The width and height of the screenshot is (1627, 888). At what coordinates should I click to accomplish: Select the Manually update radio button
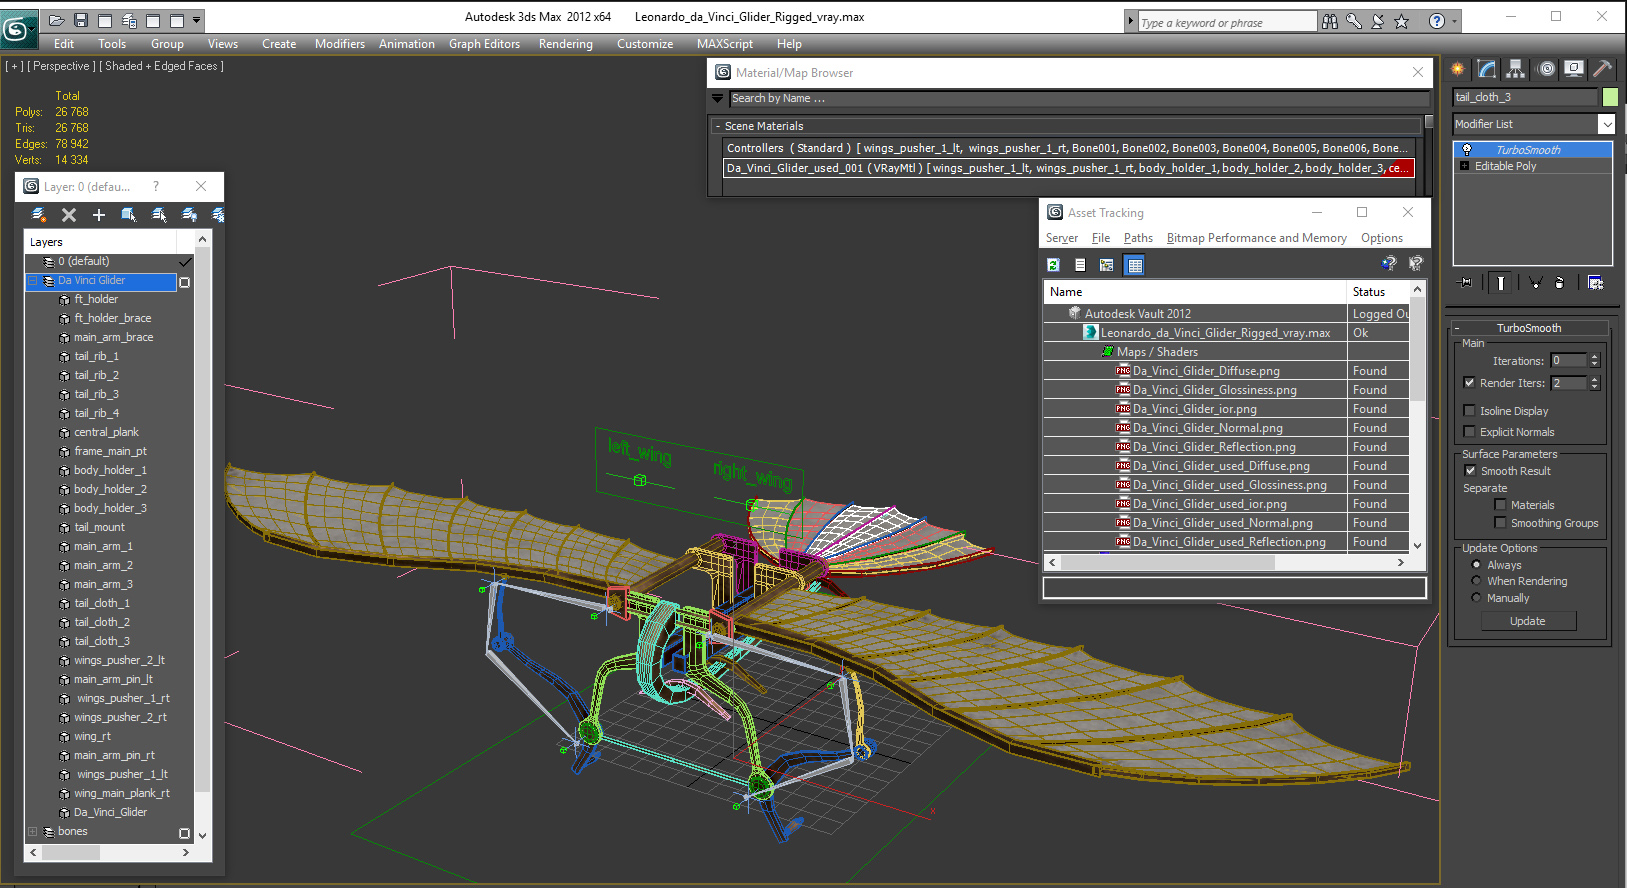coord(1476,598)
